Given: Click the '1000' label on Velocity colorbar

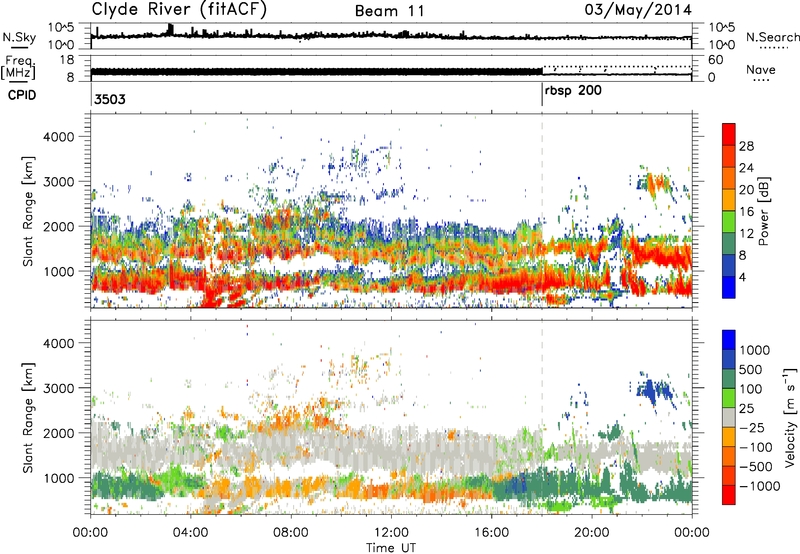Looking at the screenshot, I should point(754,350).
